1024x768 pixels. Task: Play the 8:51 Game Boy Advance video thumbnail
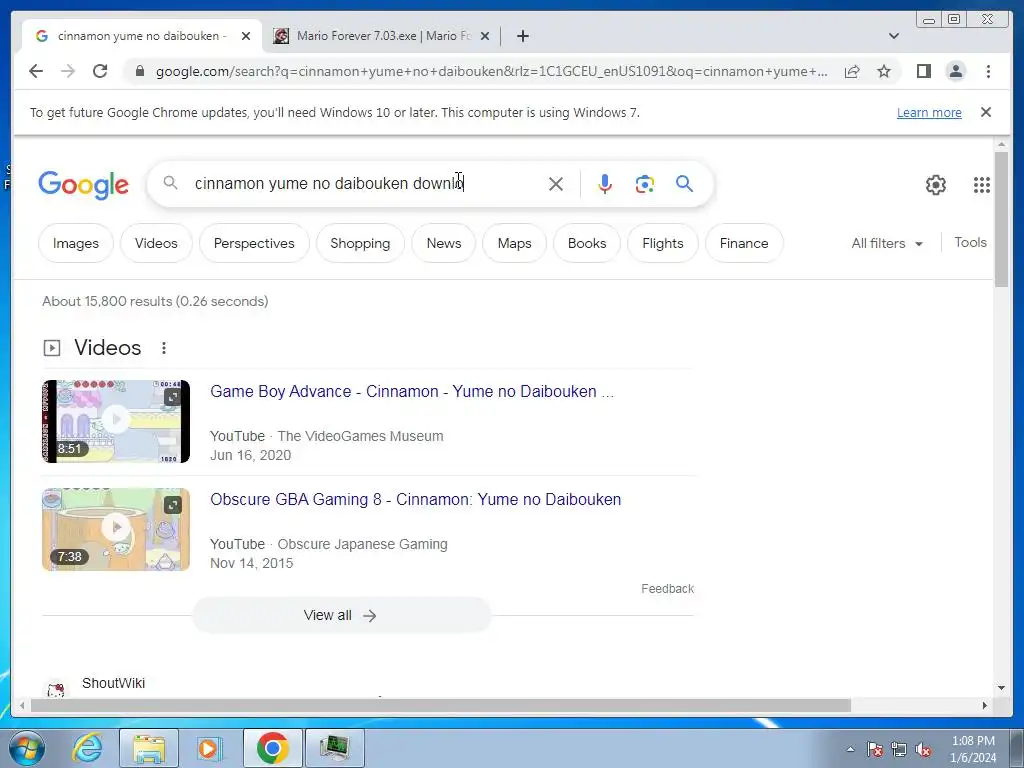(116, 421)
